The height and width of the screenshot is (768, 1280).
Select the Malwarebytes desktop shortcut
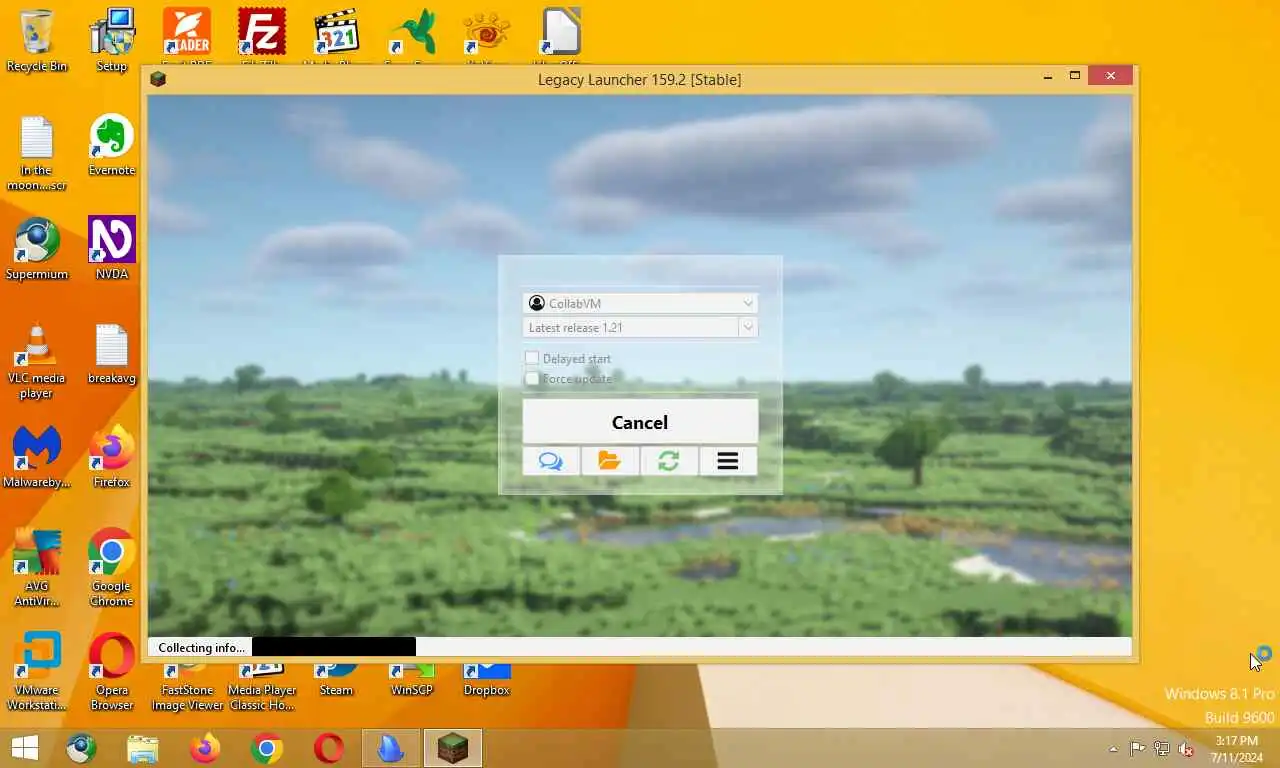click(37, 458)
